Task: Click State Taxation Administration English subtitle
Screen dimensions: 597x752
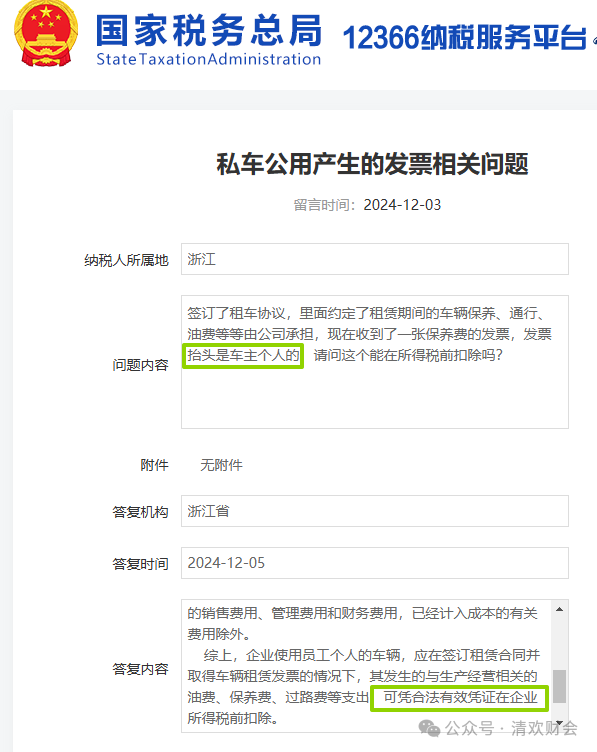Action: point(209,59)
